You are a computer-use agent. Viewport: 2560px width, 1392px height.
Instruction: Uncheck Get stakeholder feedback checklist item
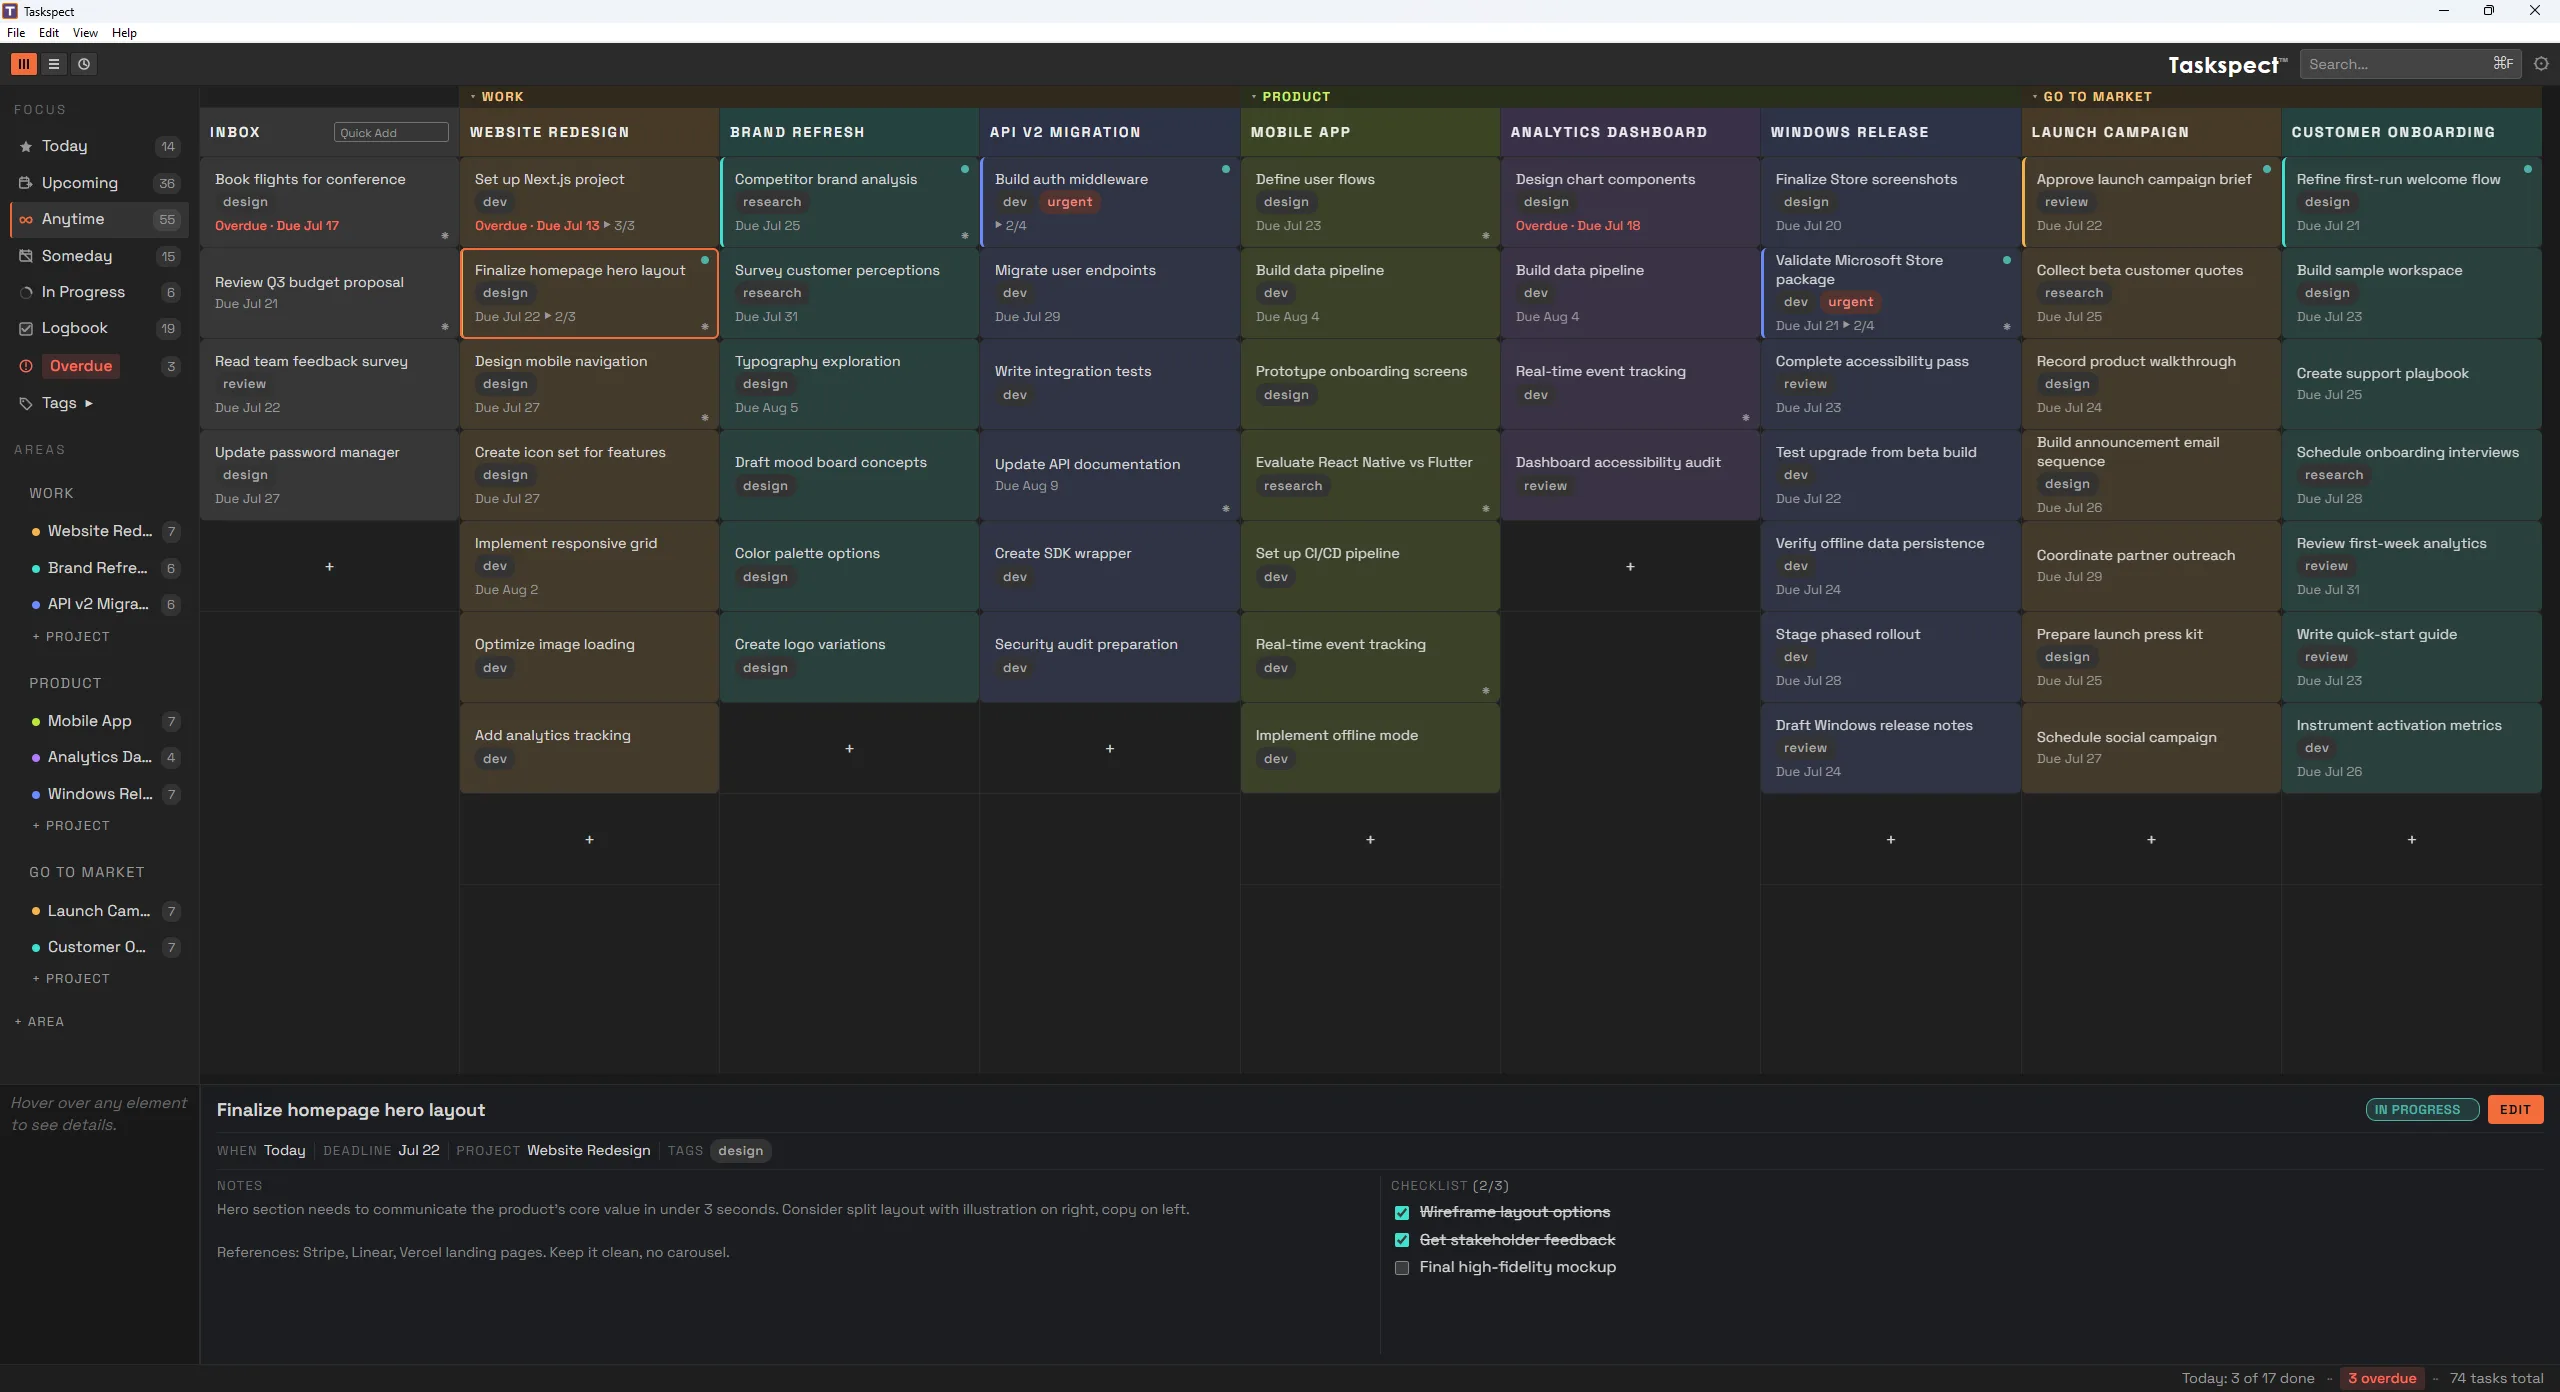pos(1402,1240)
